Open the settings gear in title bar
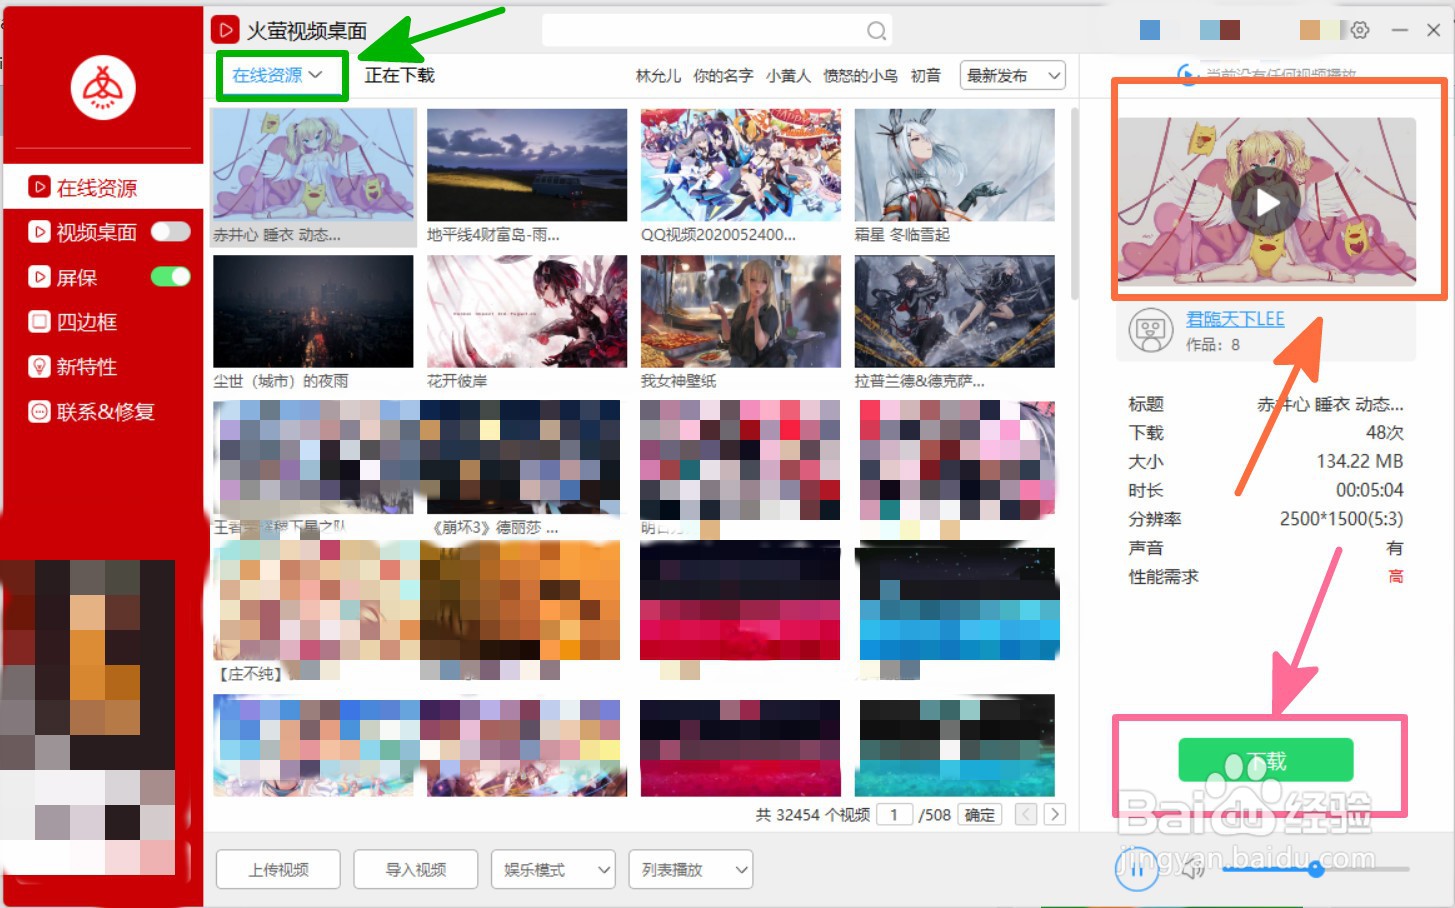Image resolution: width=1455 pixels, height=908 pixels. pos(1360,30)
